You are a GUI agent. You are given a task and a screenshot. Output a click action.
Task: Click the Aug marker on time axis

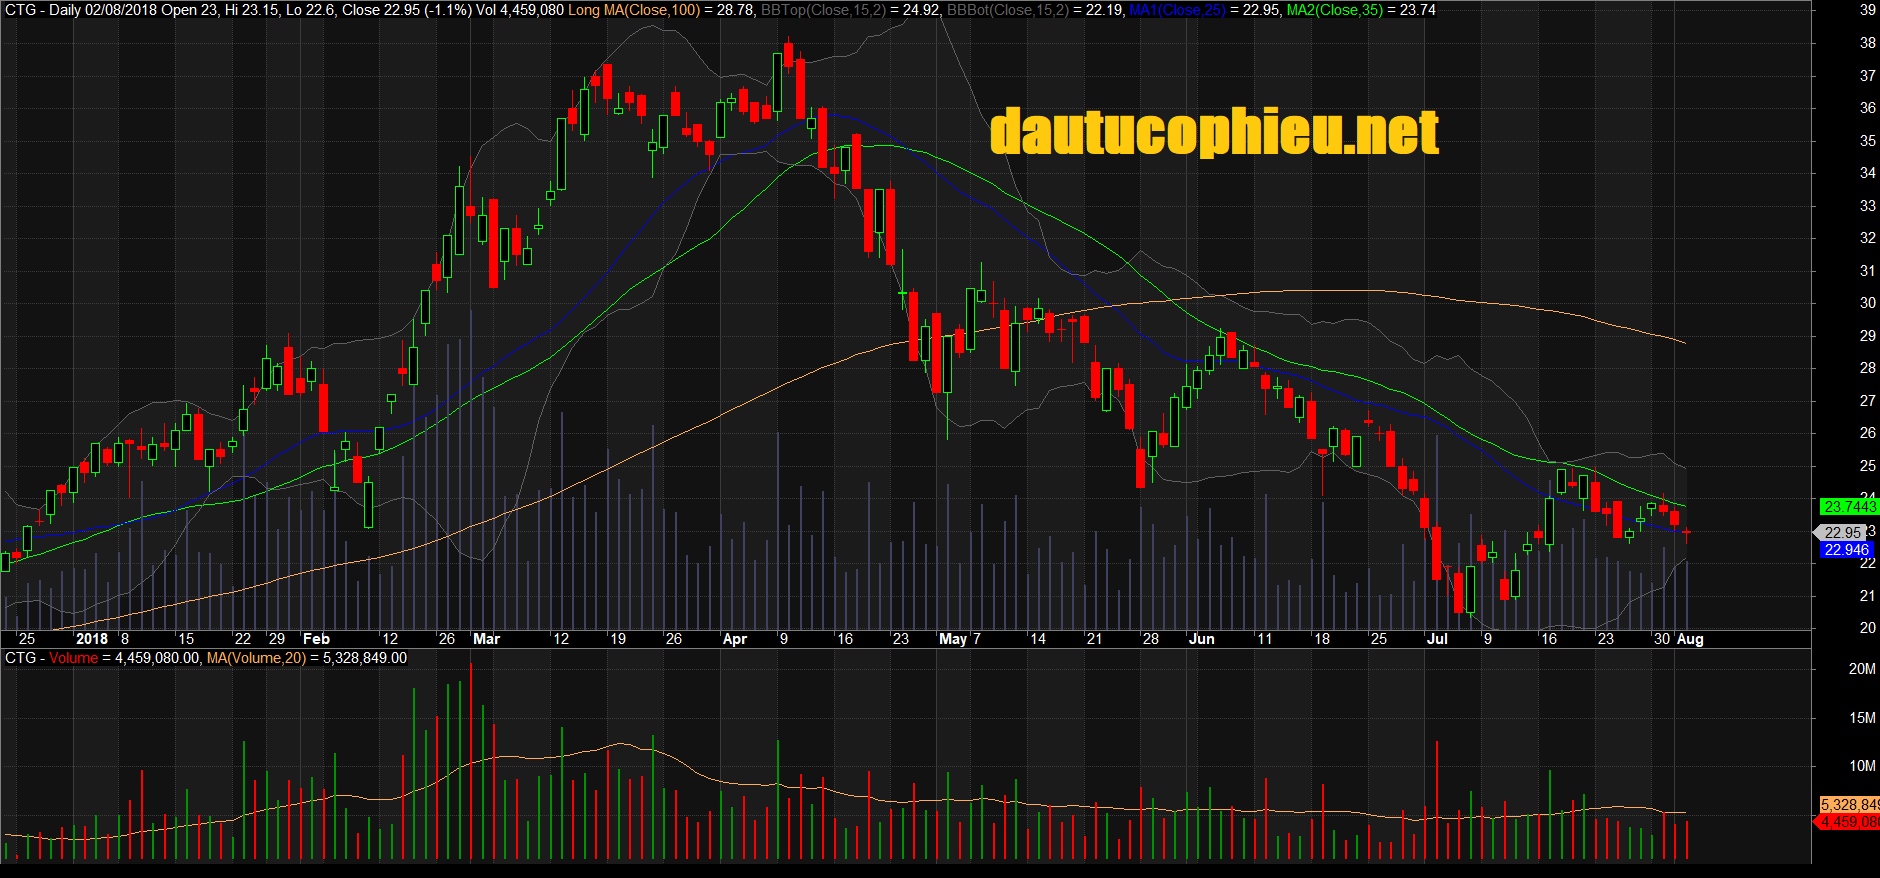[1689, 639]
